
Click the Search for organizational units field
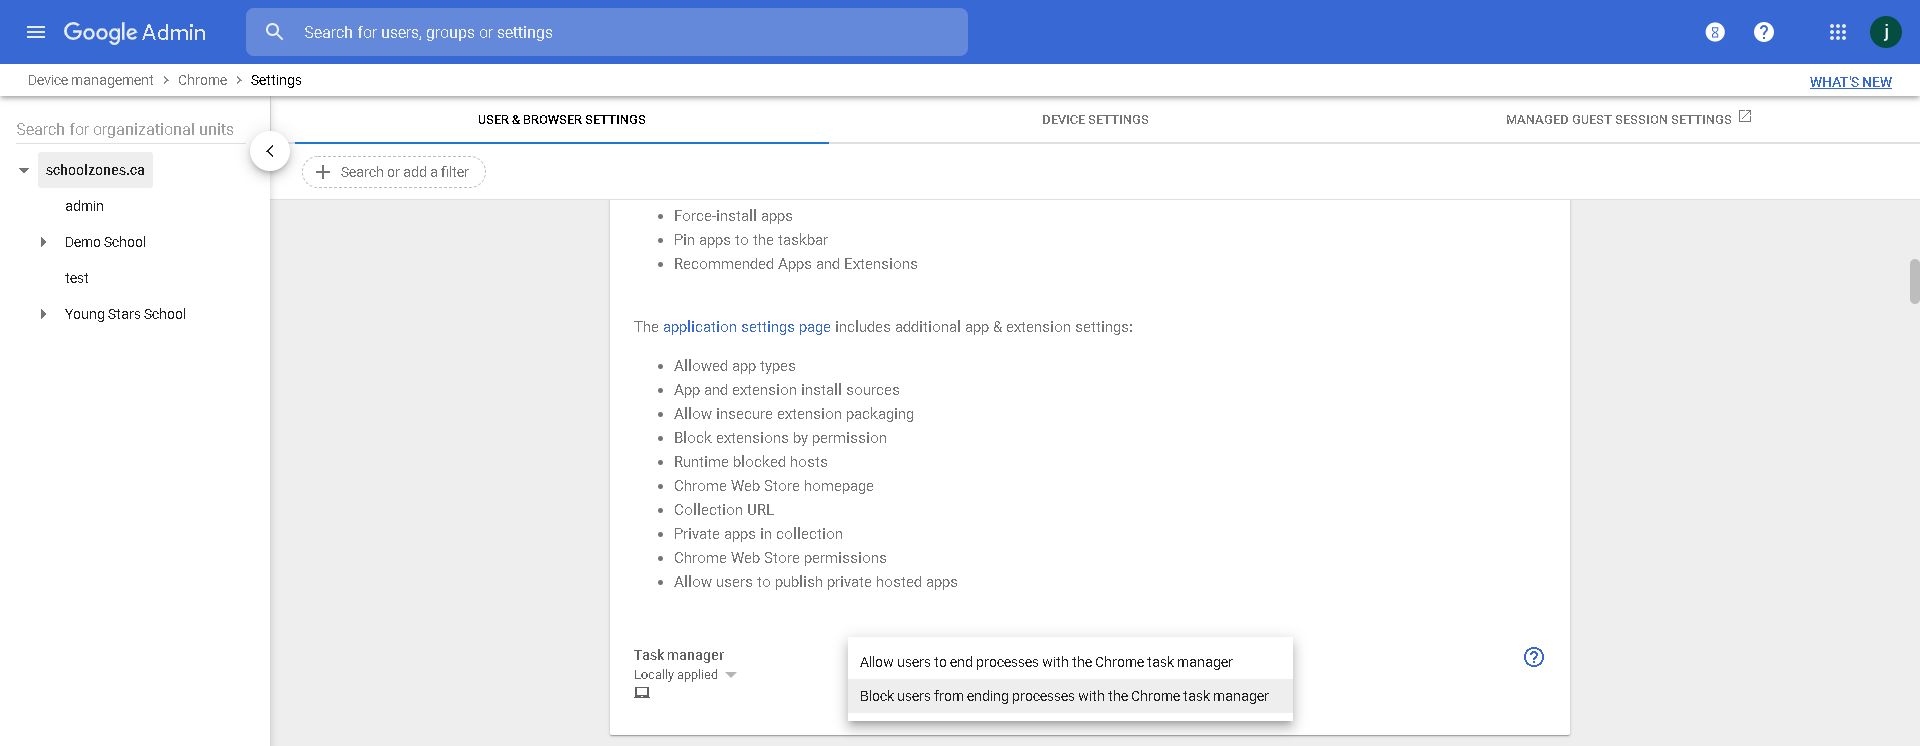pos(125,130)
